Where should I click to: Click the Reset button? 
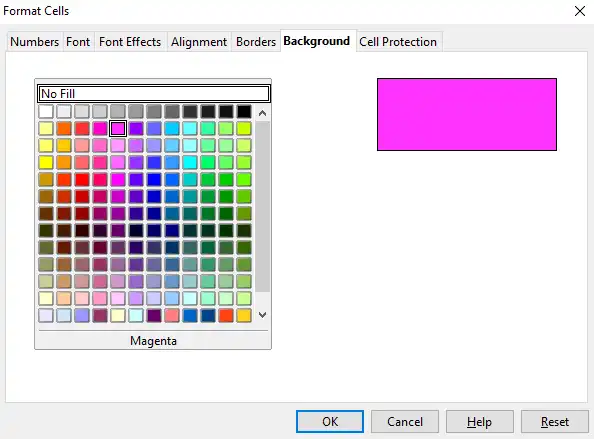tap(555, 422)
